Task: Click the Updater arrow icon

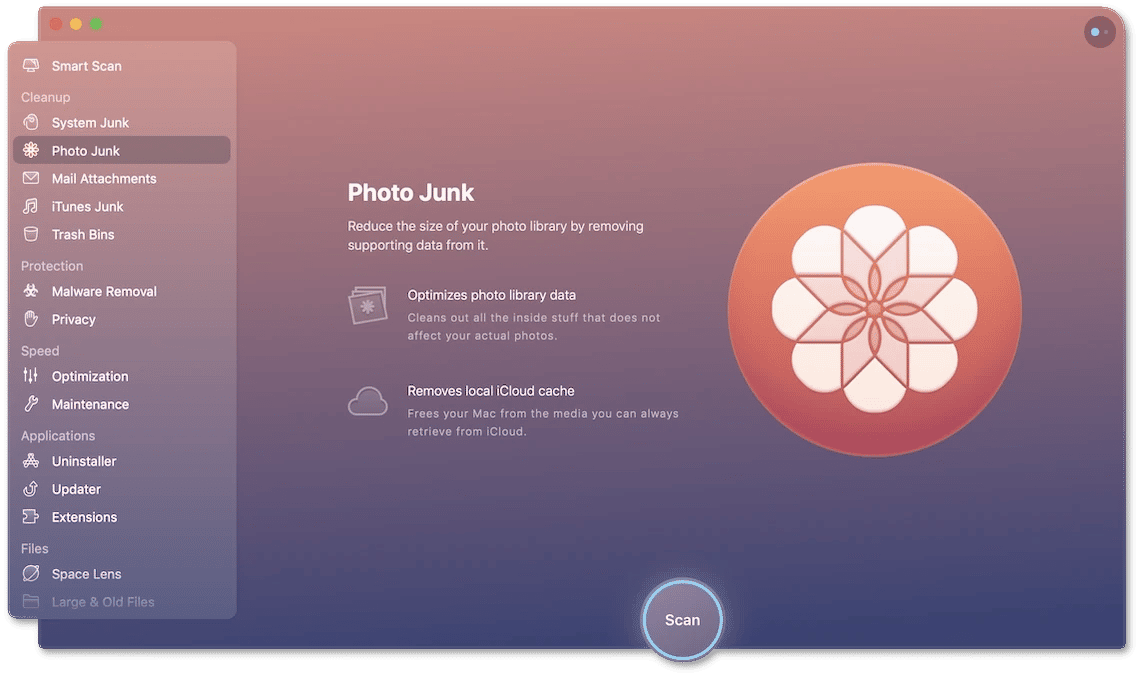Action: (31, 489)
